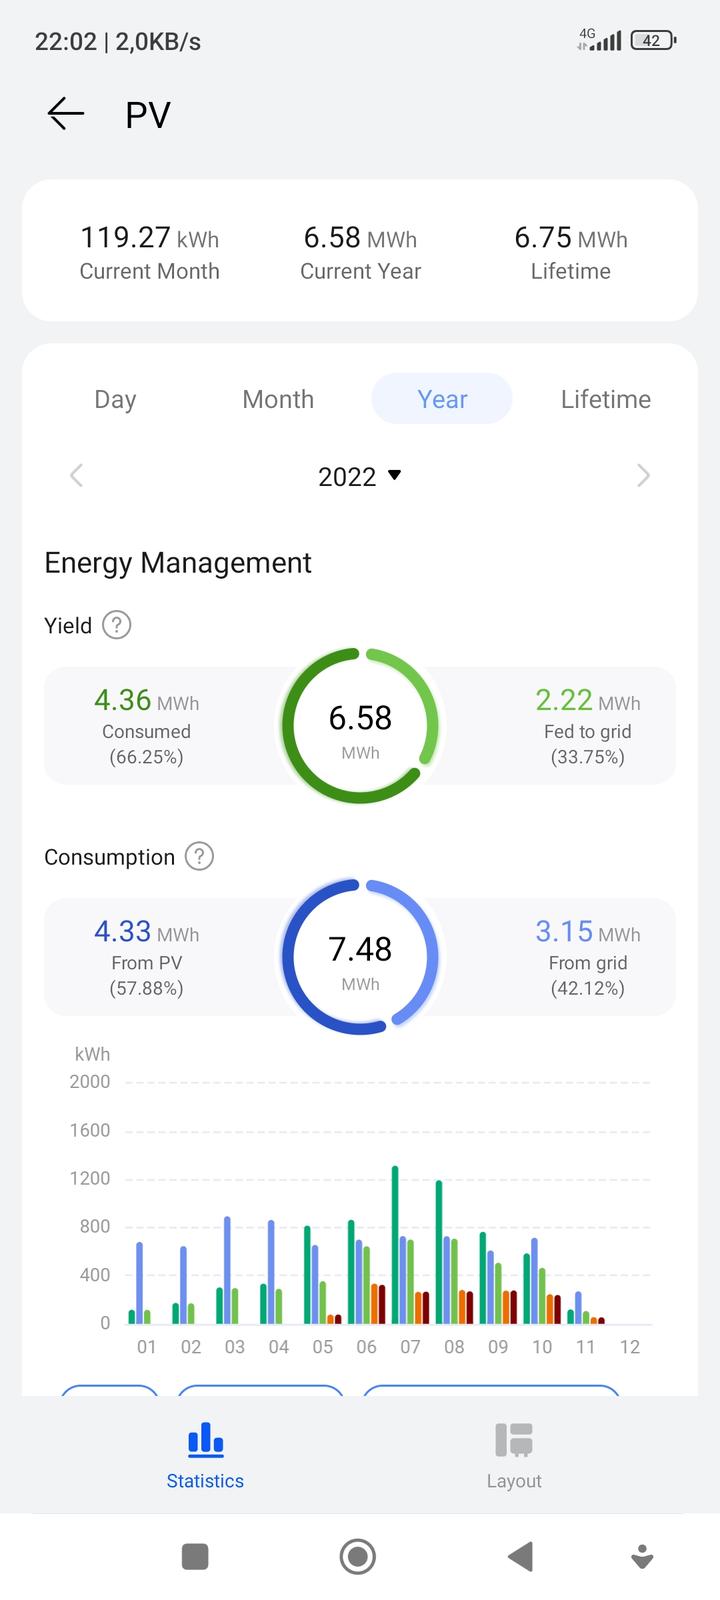
Task: Tap the Statistics bar chart icon
Action: (205, 1440)
